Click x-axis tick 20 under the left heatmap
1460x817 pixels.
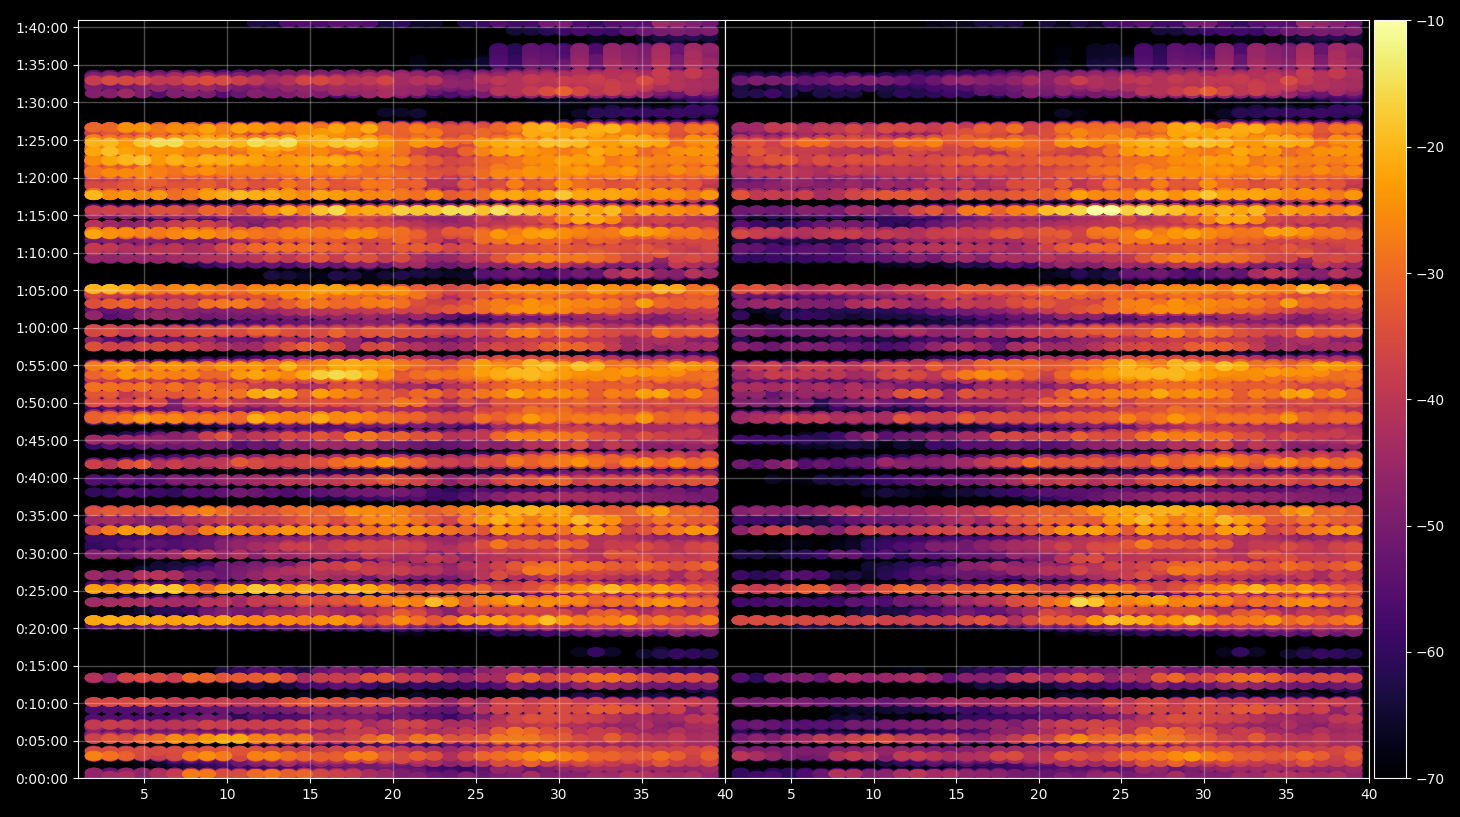point(393,795)
